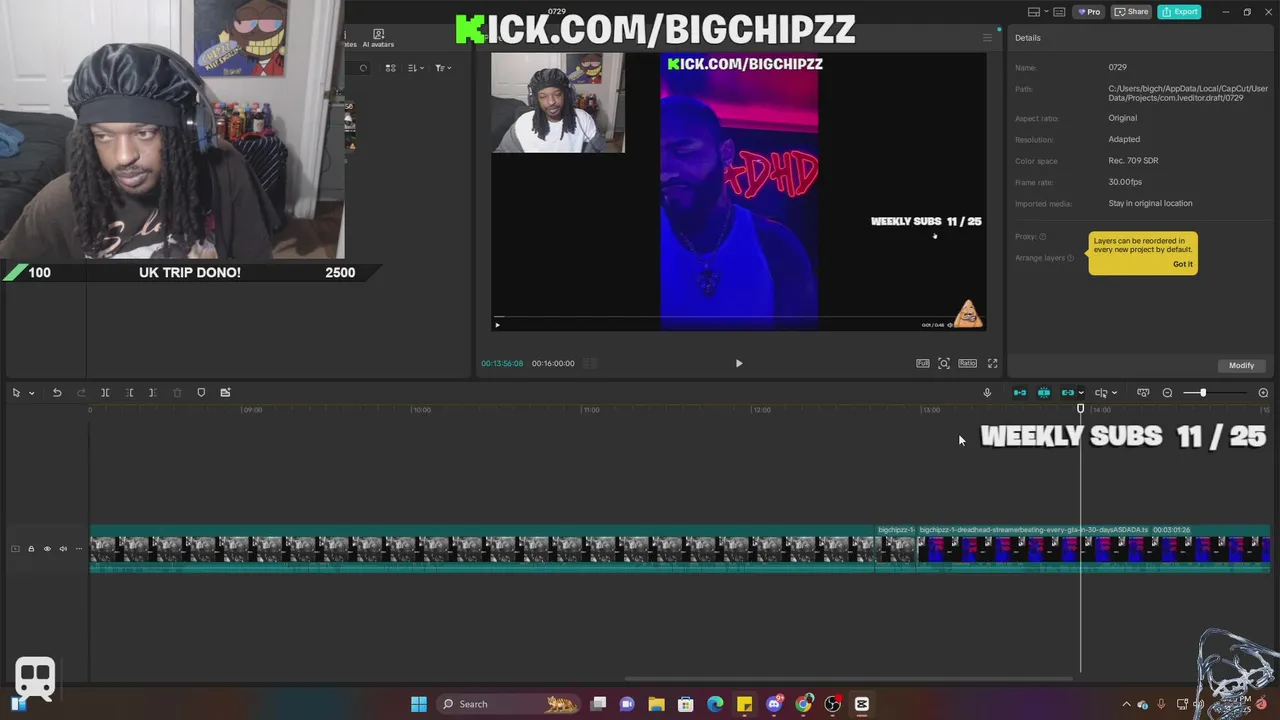This screenshot has width=1280, height=720.
Task: Adjust the timeline zoom slider handle
Action: (1203, 393)
